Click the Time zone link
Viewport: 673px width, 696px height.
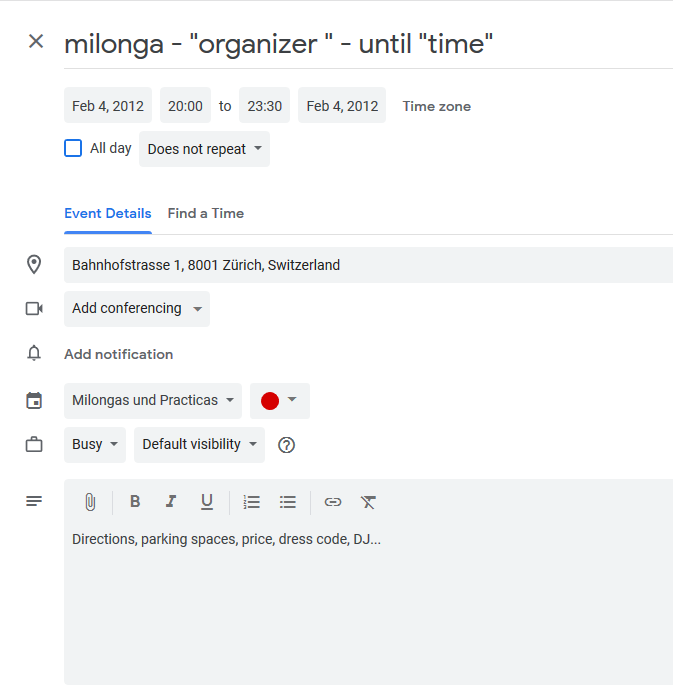pos(437,107)
